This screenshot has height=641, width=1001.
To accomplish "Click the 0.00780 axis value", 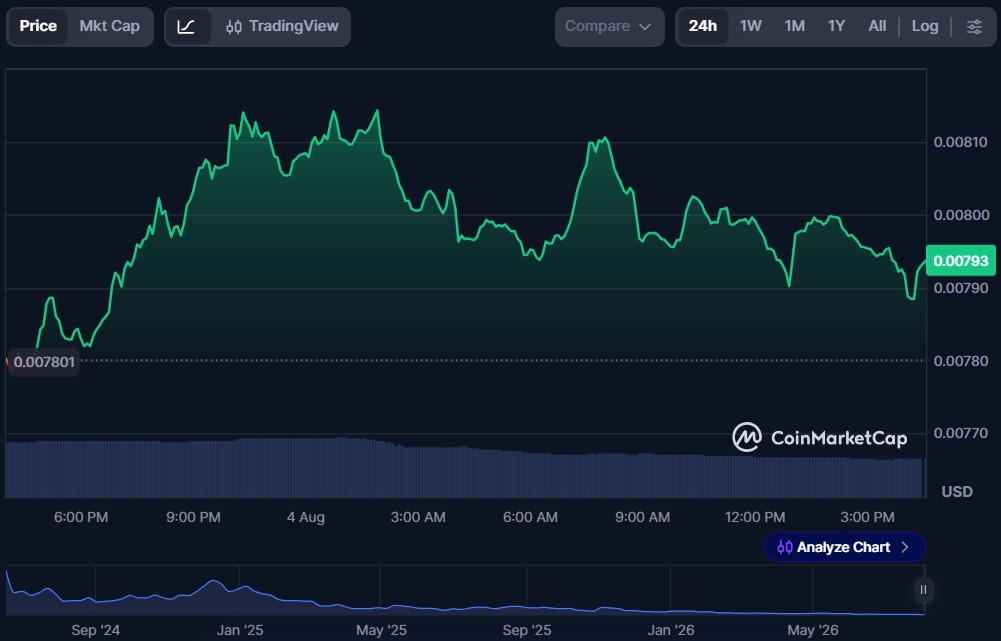I will point(960,361).
